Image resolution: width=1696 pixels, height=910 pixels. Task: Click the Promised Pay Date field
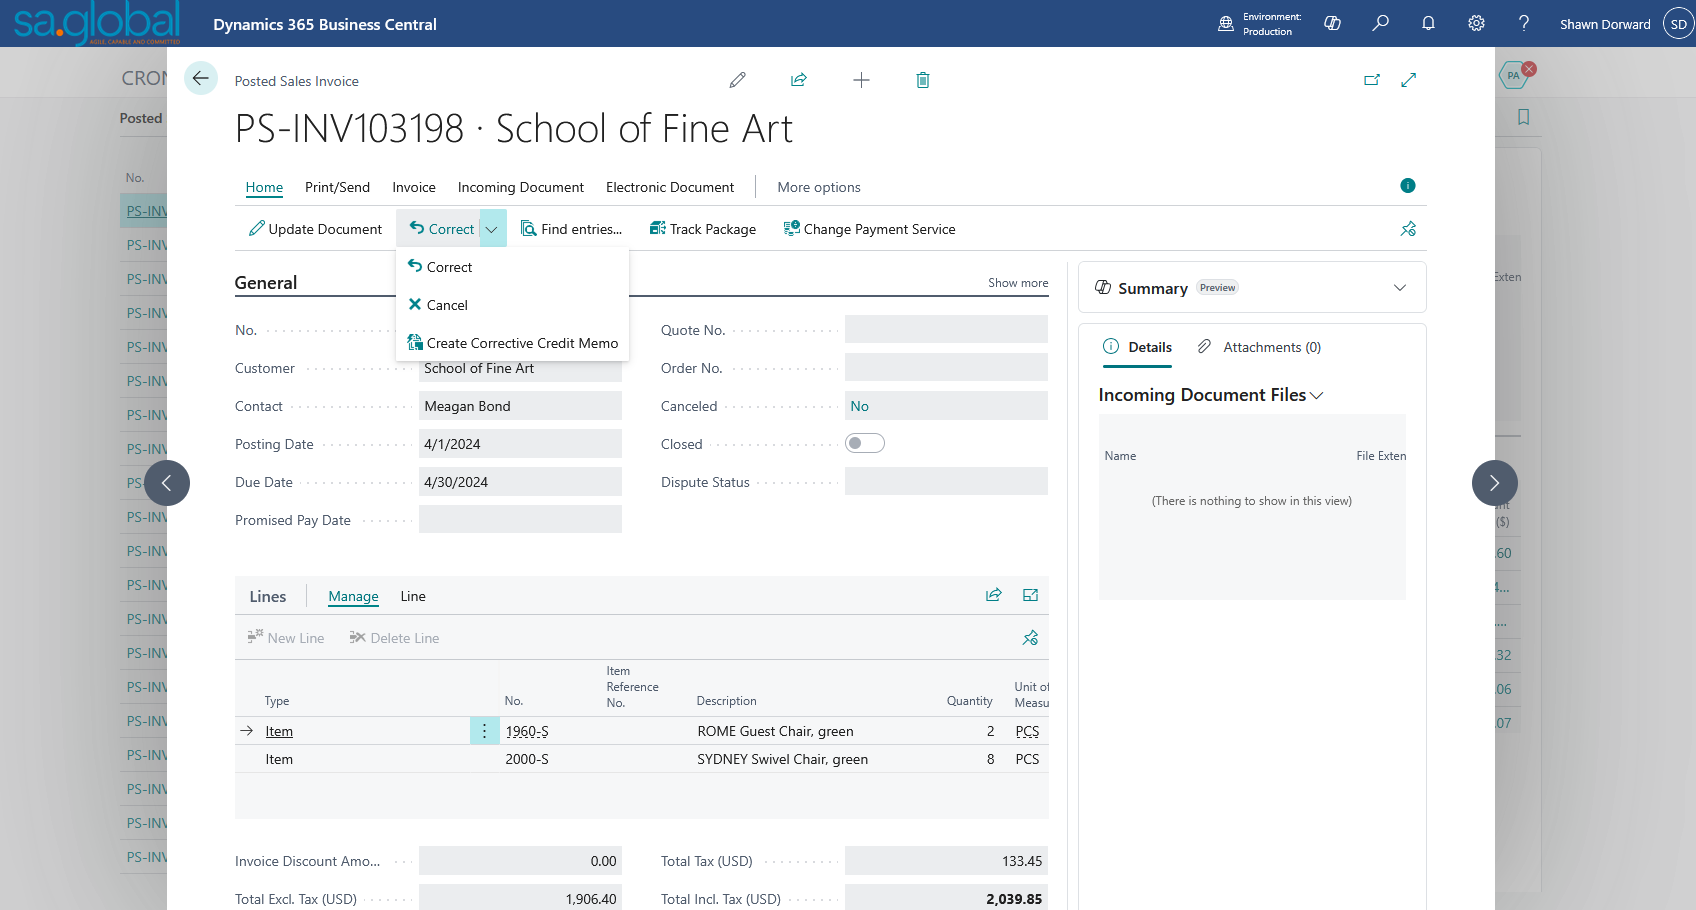click(520, 519)
